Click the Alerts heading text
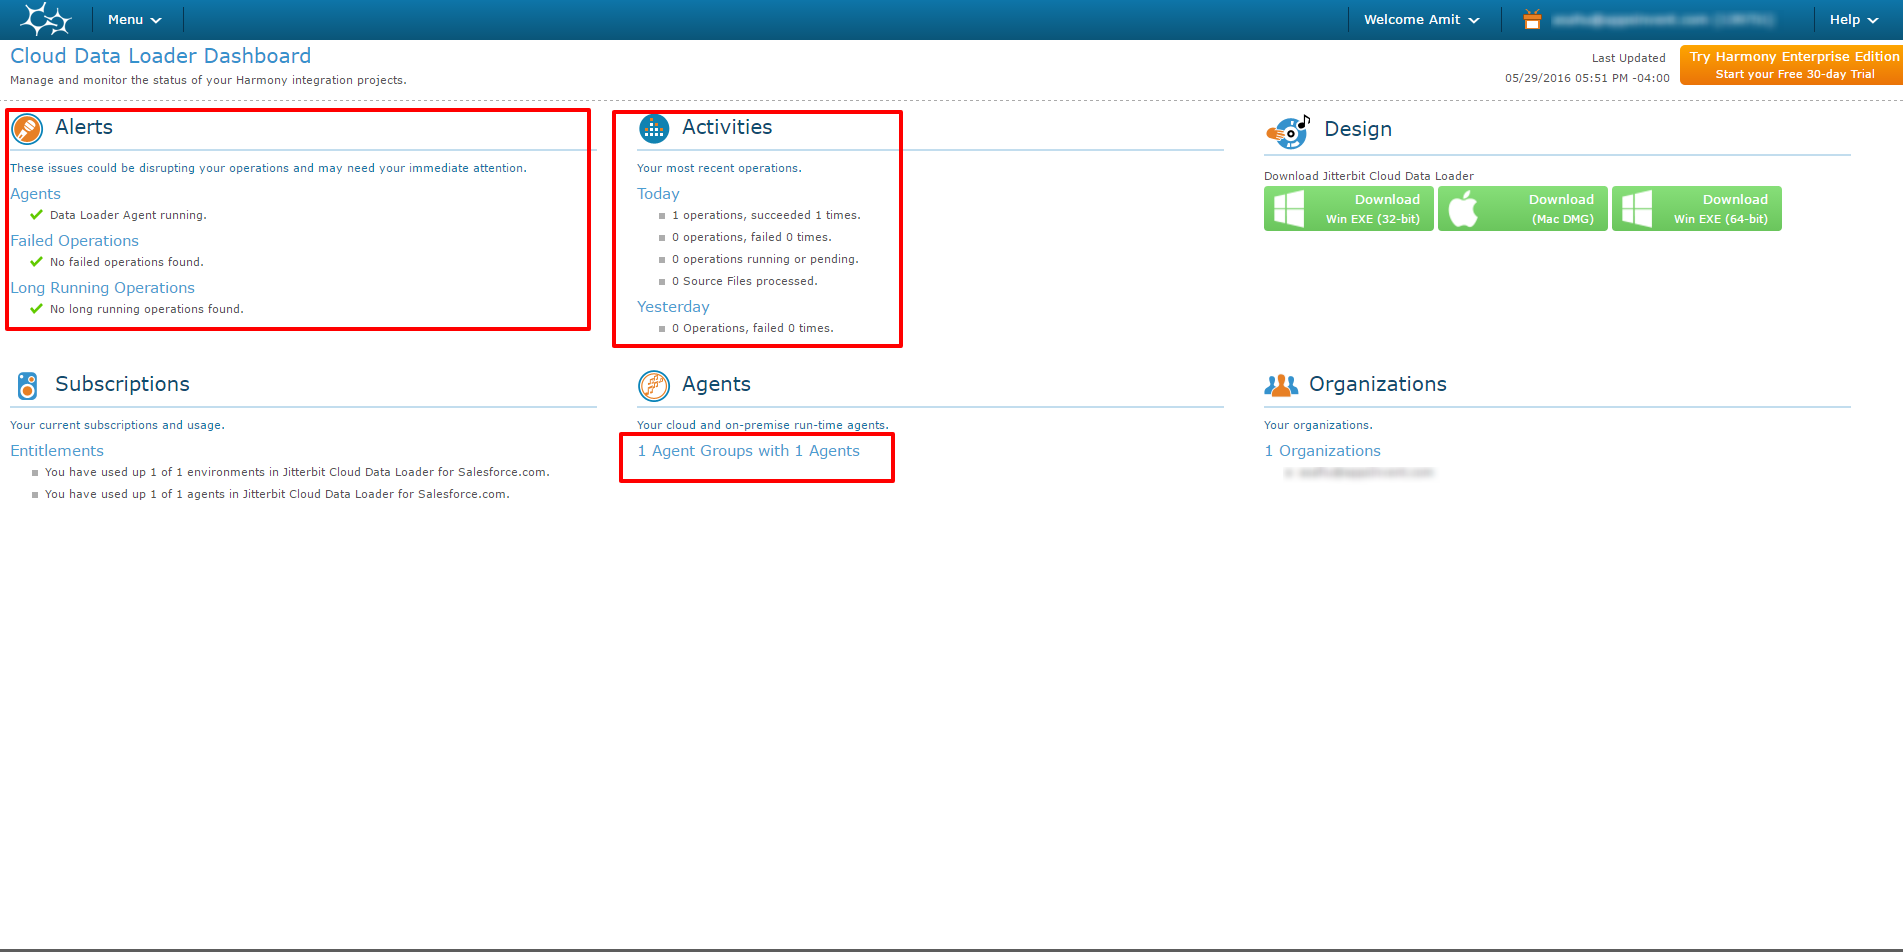Screen dimensions: 1903x952 tap(84, 127)
